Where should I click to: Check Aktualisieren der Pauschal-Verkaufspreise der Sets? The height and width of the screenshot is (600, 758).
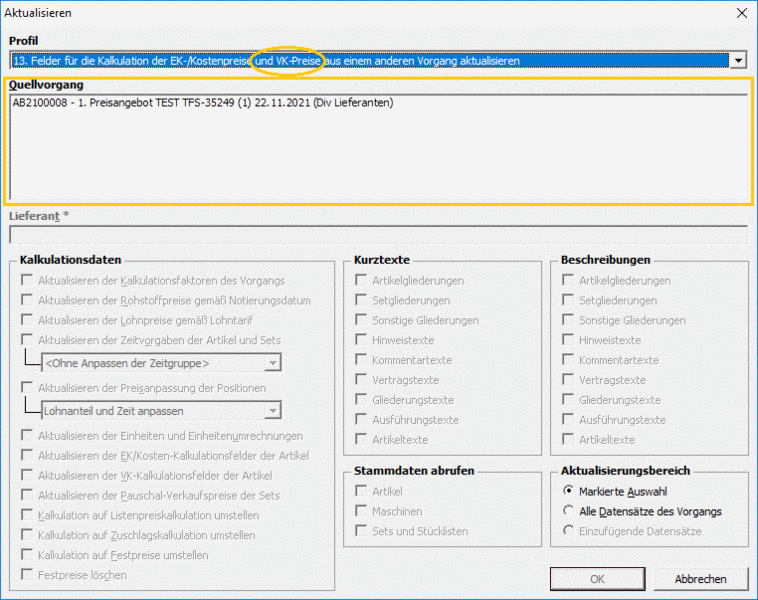27,495
